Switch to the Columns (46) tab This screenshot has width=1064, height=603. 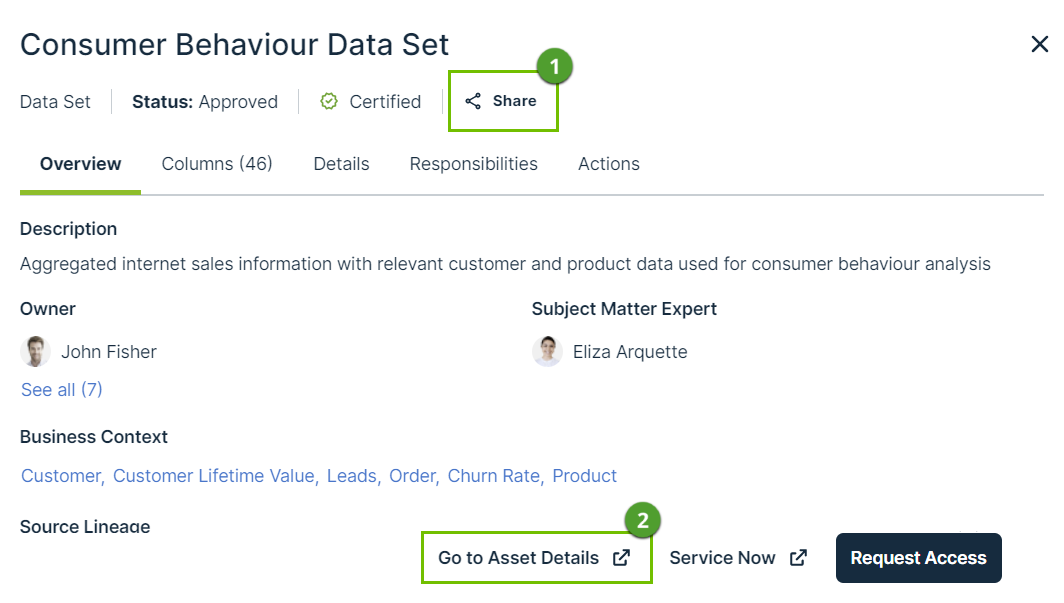217,164
